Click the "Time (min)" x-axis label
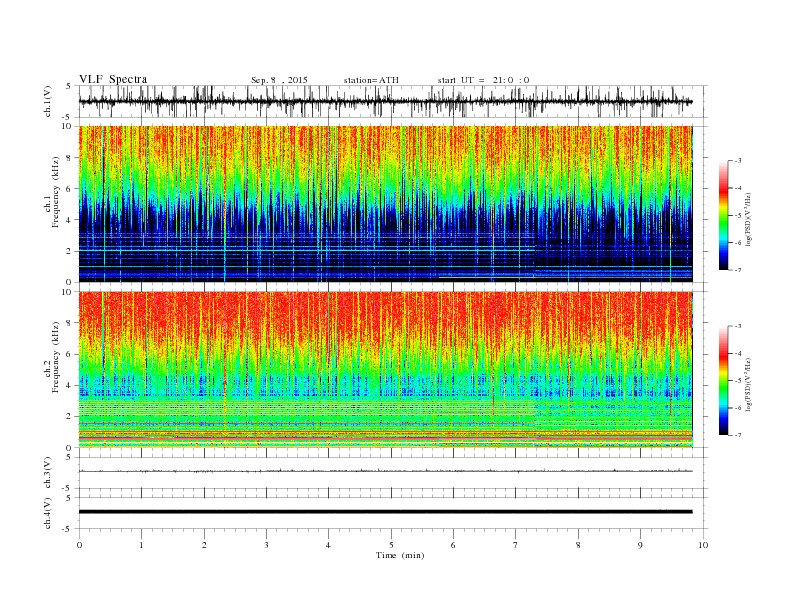Screen dimensions: 792x612 (x=400, y=555)
